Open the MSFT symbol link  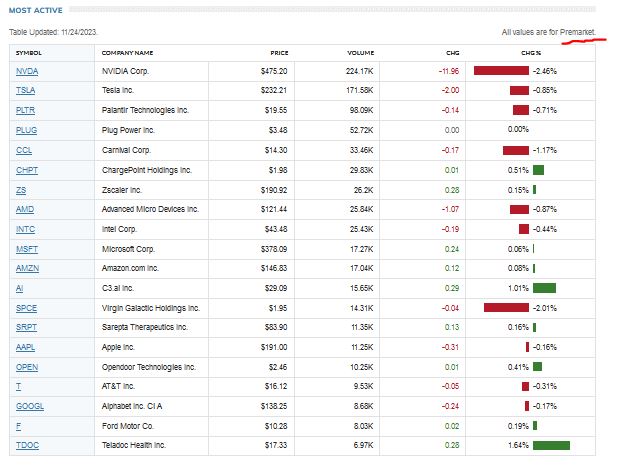[x=27, y=248]
